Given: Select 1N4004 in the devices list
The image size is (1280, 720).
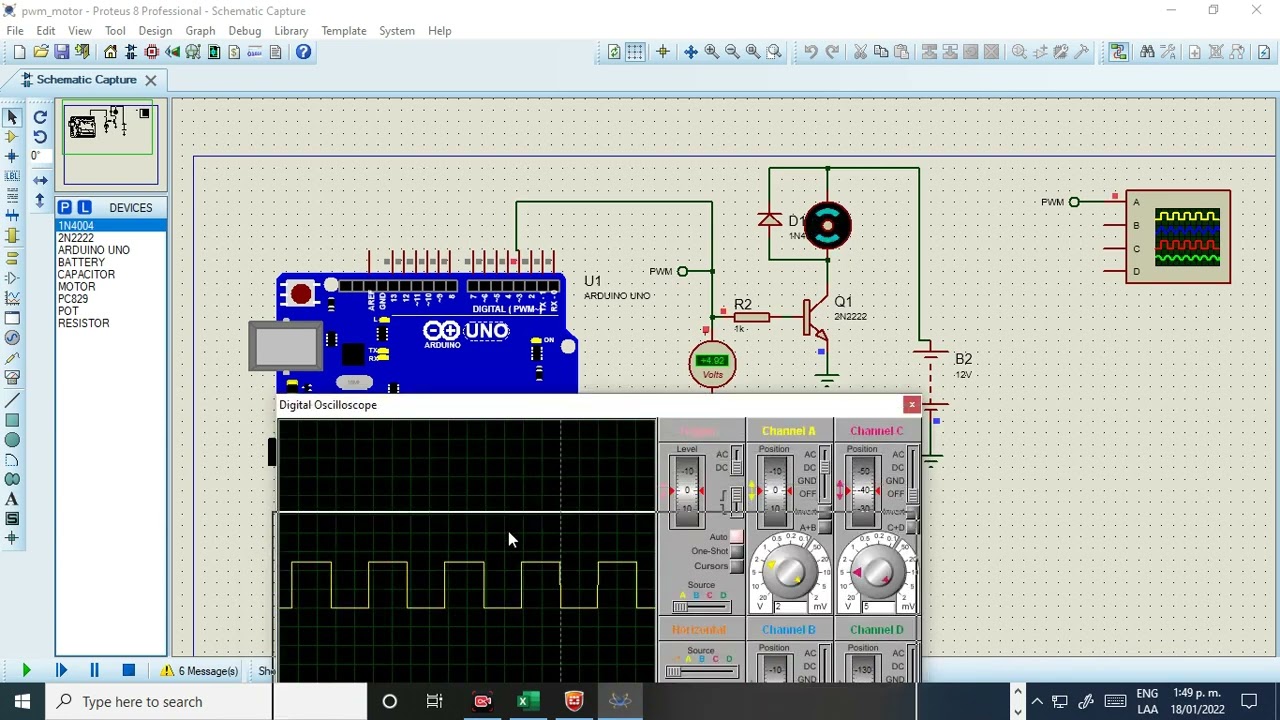Looking at the screenshot, I should [x=111, y=226].
